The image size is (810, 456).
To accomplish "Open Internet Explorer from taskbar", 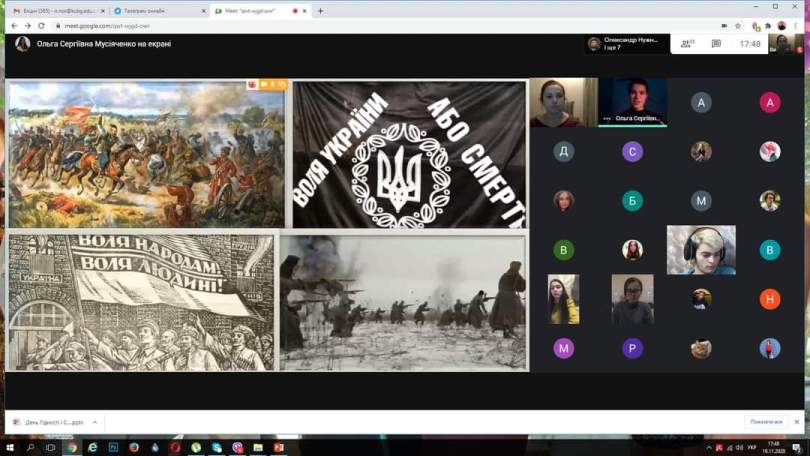I will tap(92, 448).
